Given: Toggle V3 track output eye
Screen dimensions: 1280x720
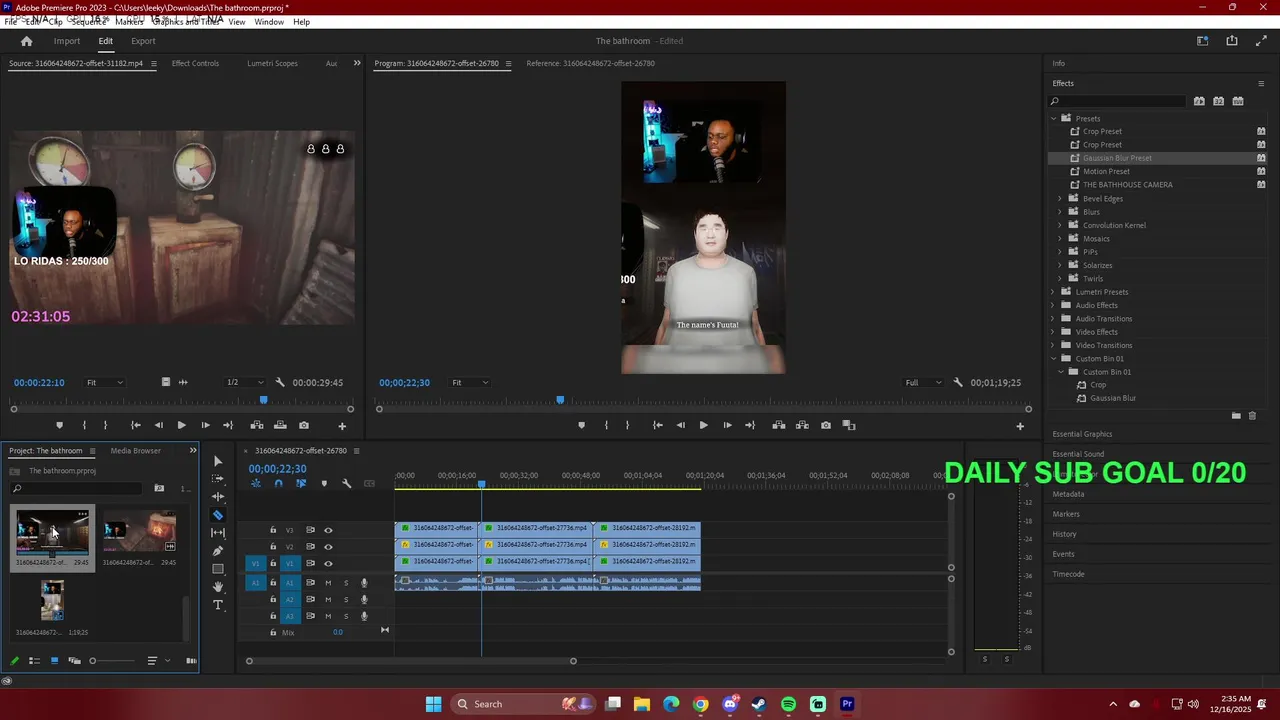Looking at the screenshot, I should click(x=328, y=530).
